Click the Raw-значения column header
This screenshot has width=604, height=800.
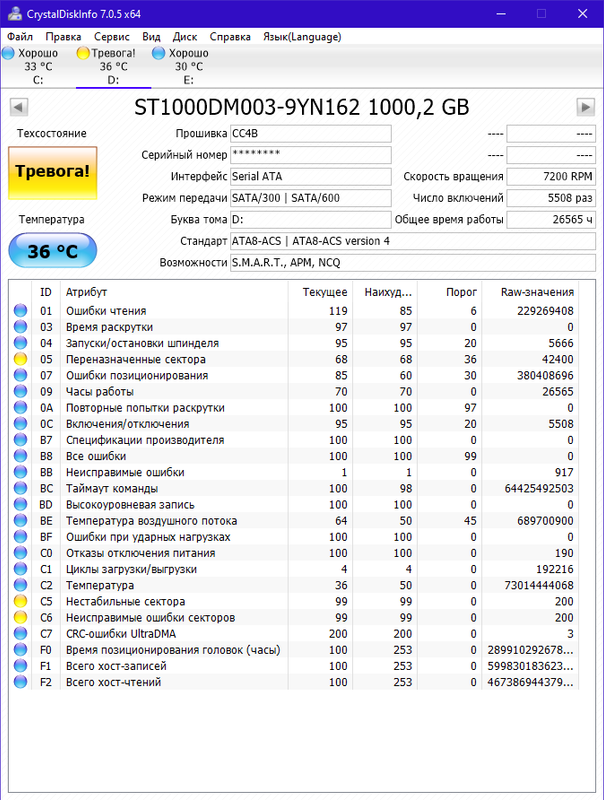click(530, 292)
